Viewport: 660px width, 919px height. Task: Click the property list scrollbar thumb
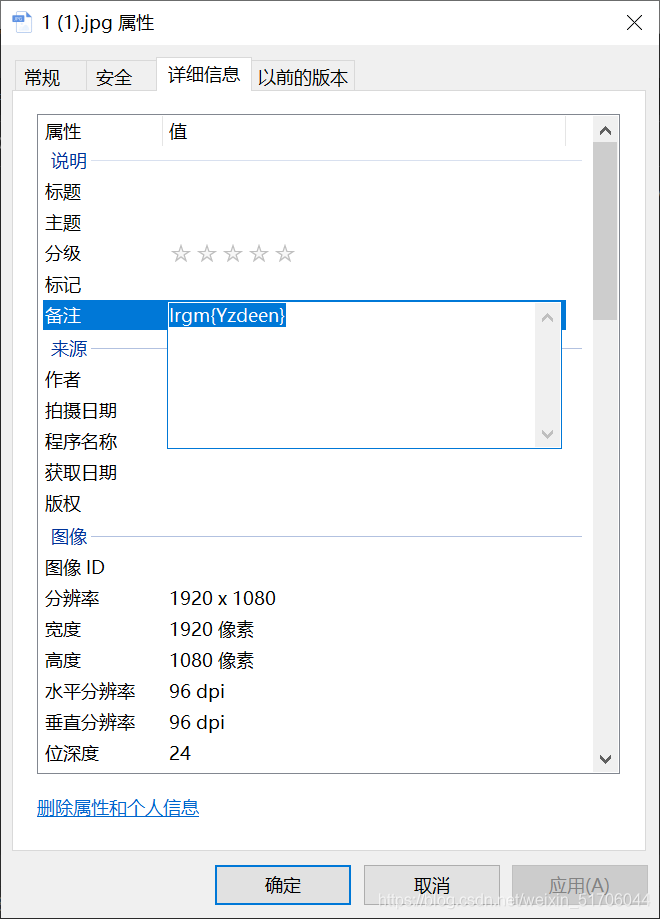[x=605, y=231]
